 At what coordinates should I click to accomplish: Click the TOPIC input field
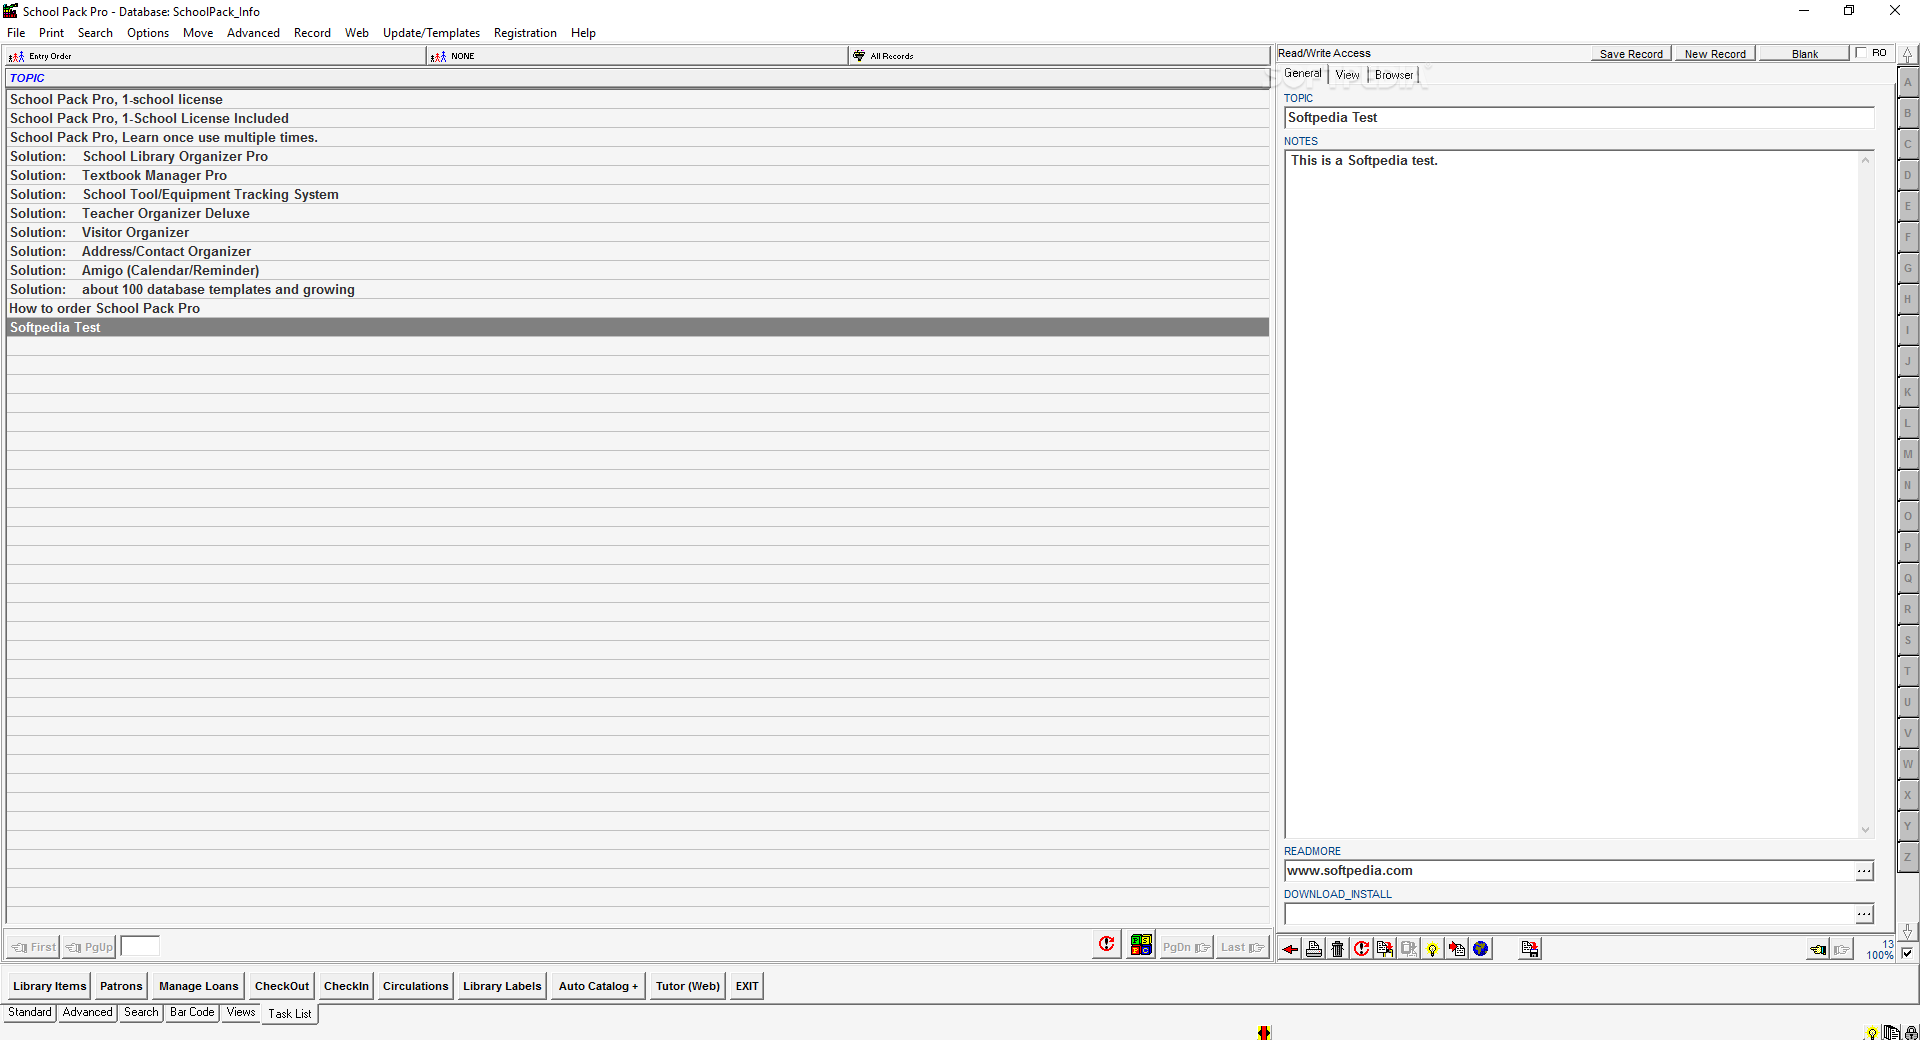click(1579, 118)
